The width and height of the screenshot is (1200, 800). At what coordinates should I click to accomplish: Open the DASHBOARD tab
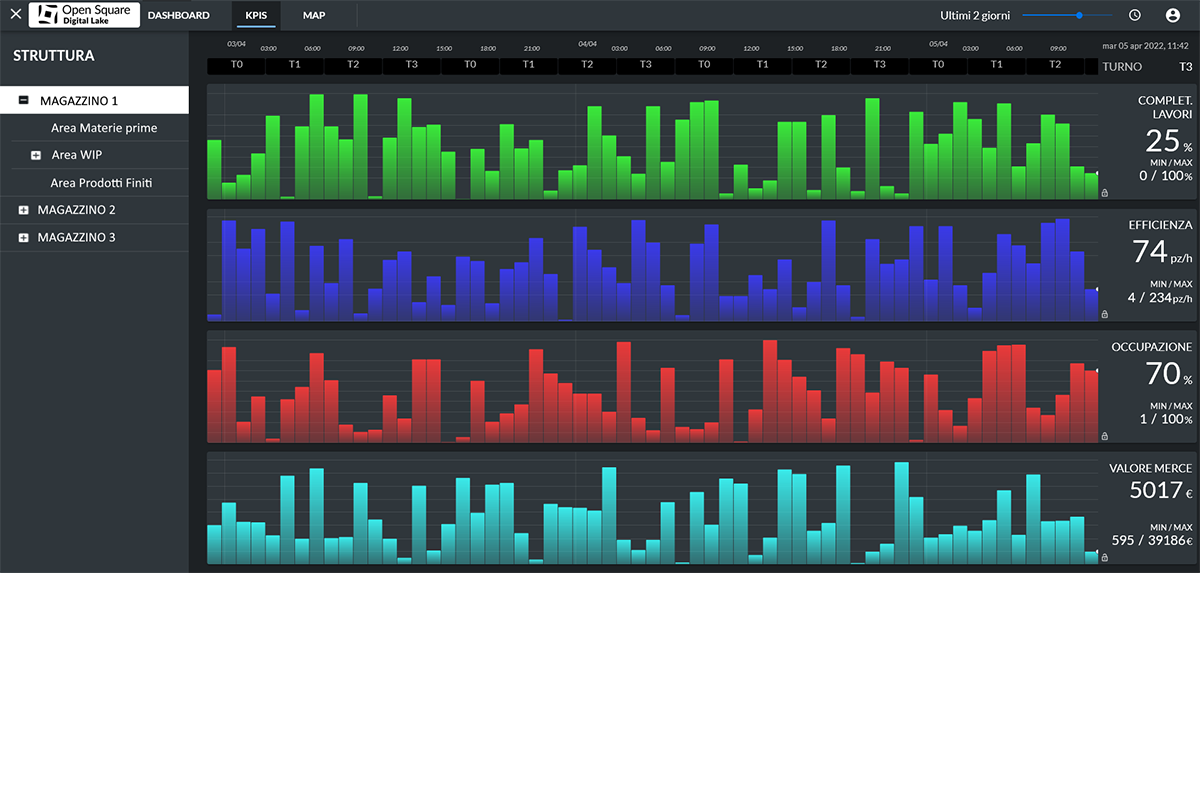point(179,15)
